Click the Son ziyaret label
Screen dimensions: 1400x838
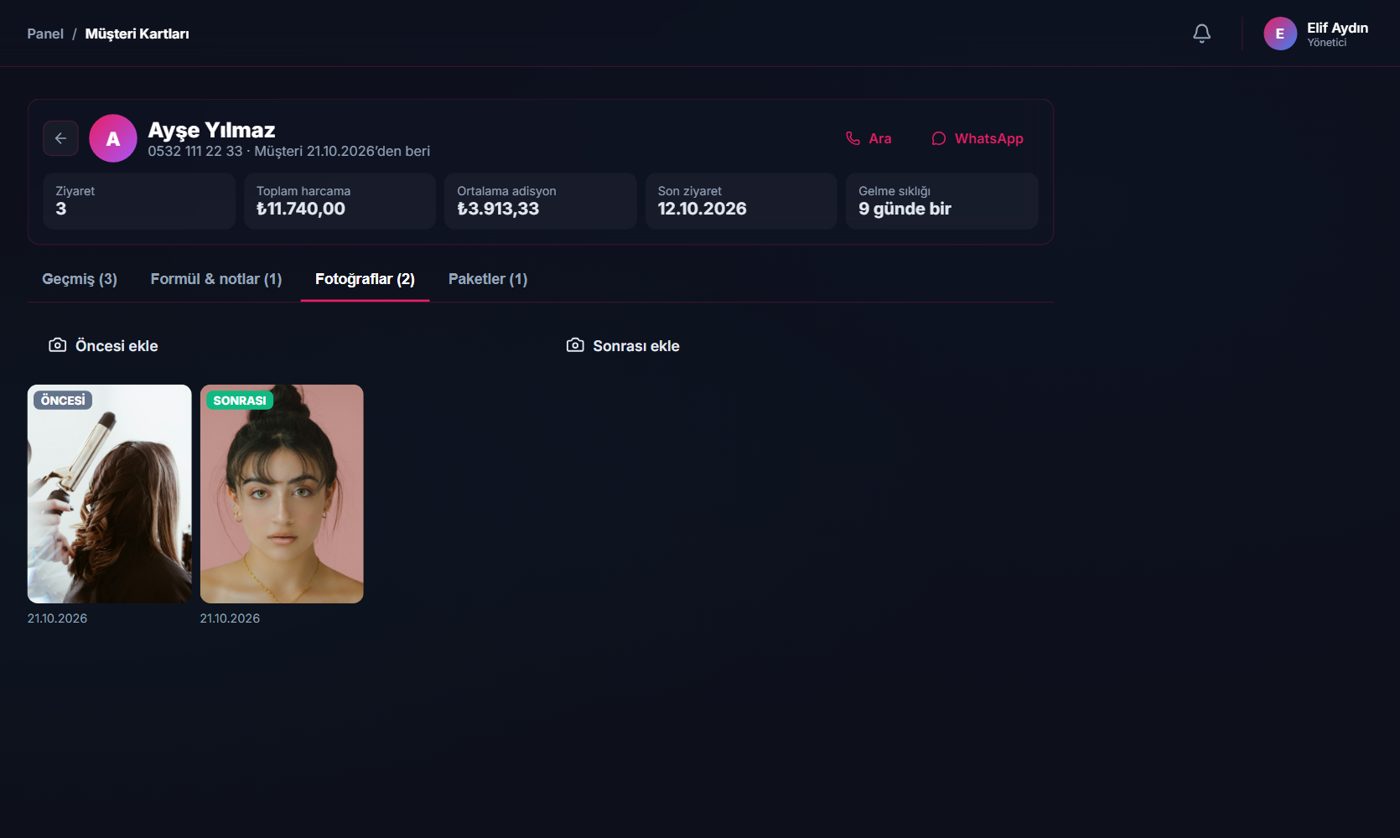pyautogui.click(x=690, y=191)
